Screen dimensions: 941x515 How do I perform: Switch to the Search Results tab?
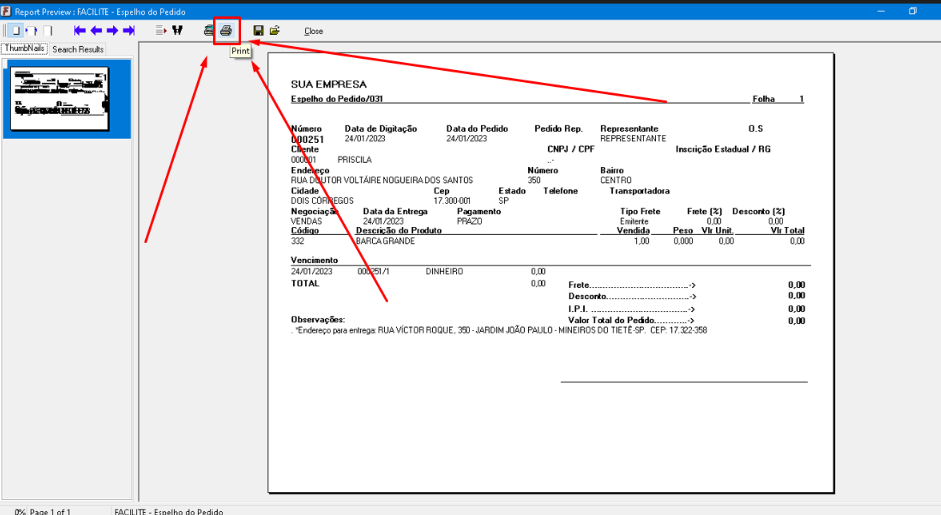tap(78, 49)
